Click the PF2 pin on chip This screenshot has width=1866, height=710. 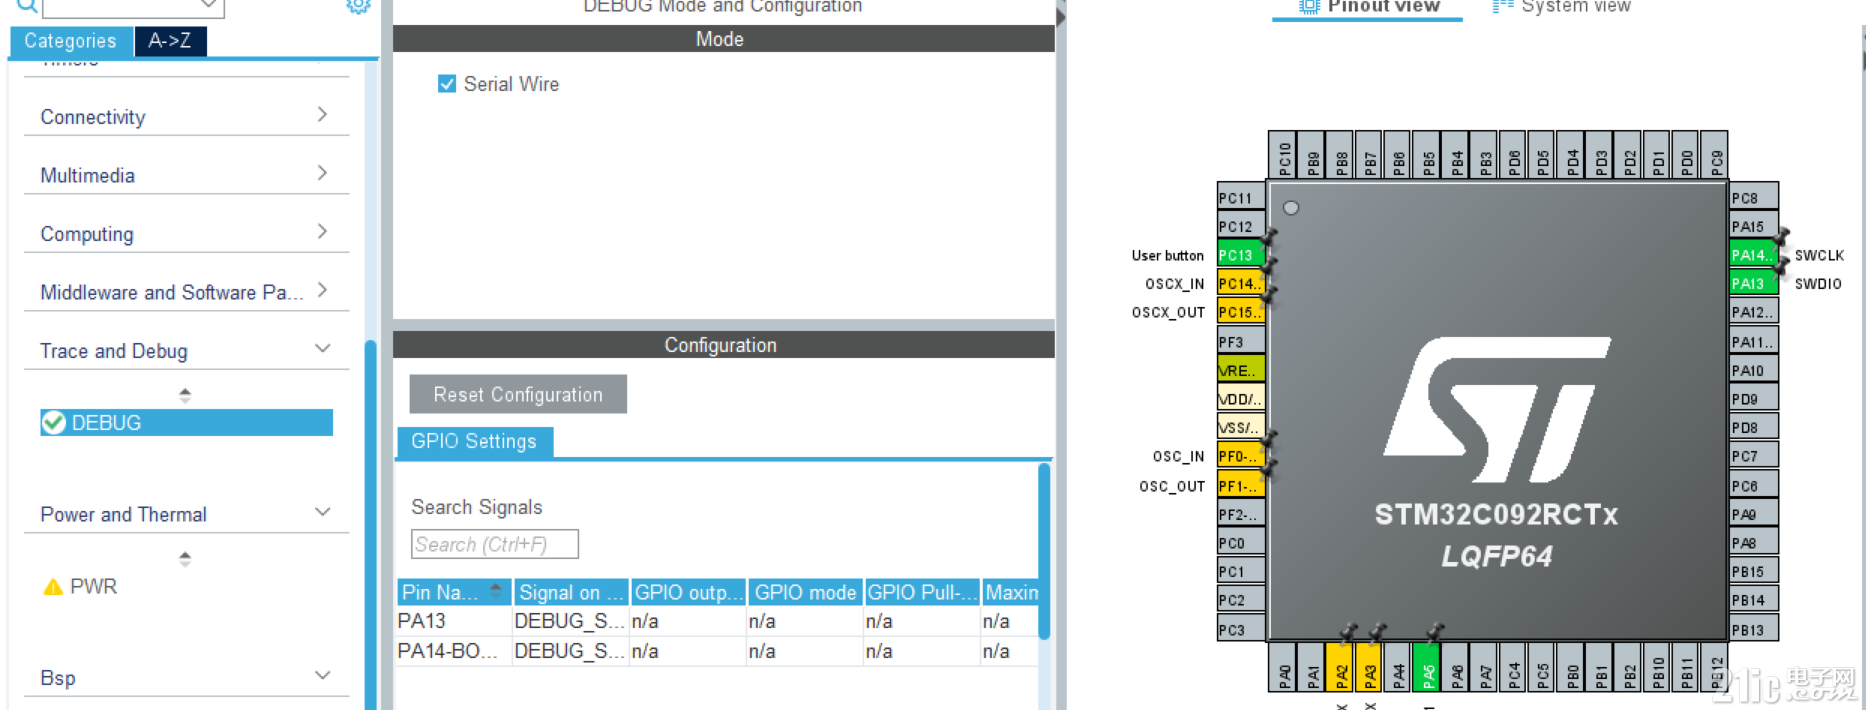point(1241,514)
